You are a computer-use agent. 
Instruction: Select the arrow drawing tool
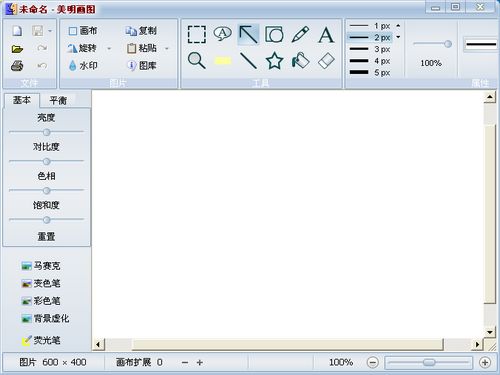[x=248, y=34]
